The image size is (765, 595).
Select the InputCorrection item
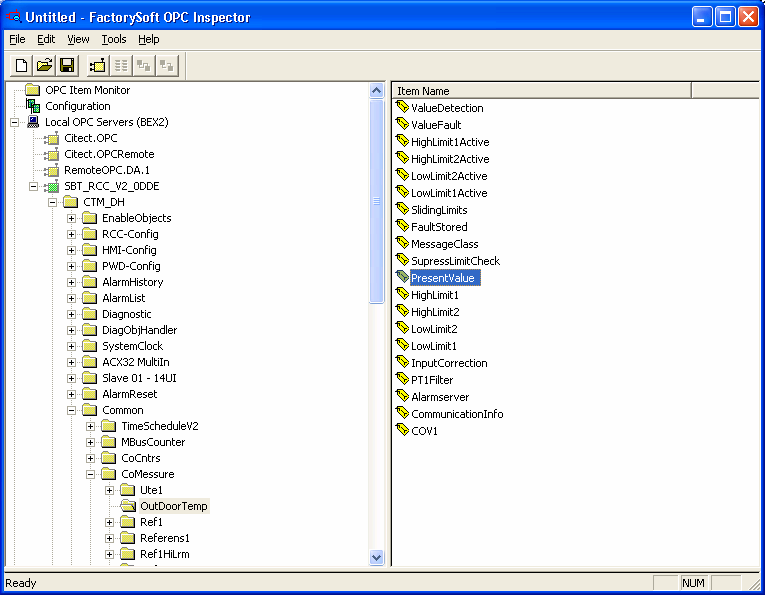[449, 363]
